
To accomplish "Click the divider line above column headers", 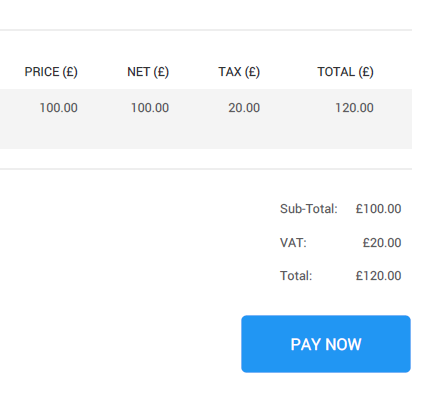I will click(206, 30).
